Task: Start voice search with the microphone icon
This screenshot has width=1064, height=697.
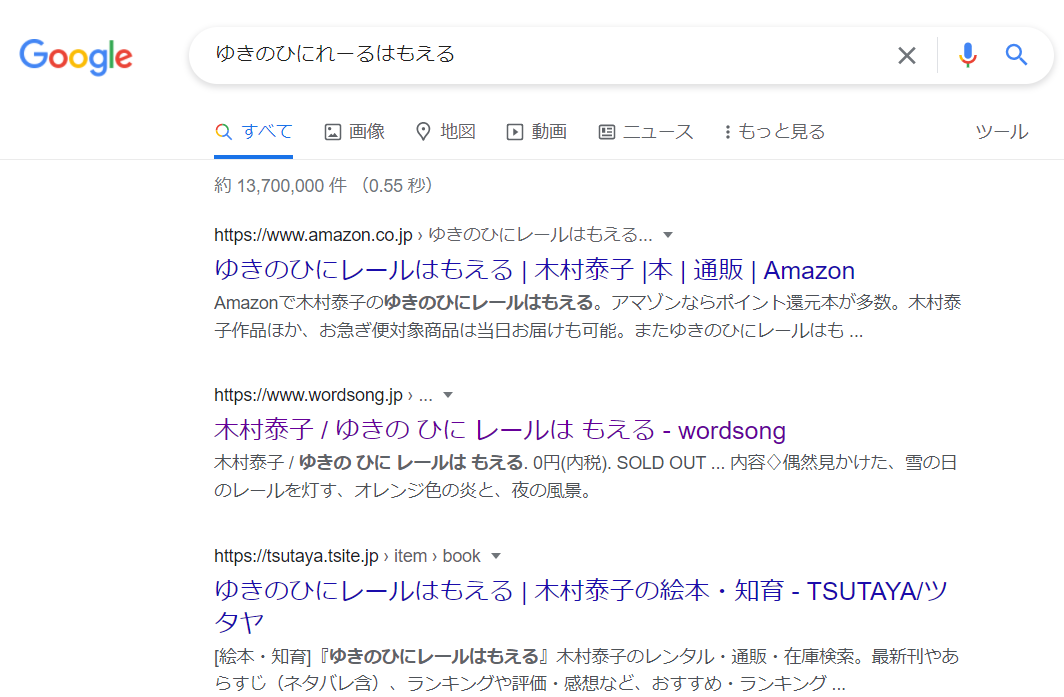Action: click(968, 55)
